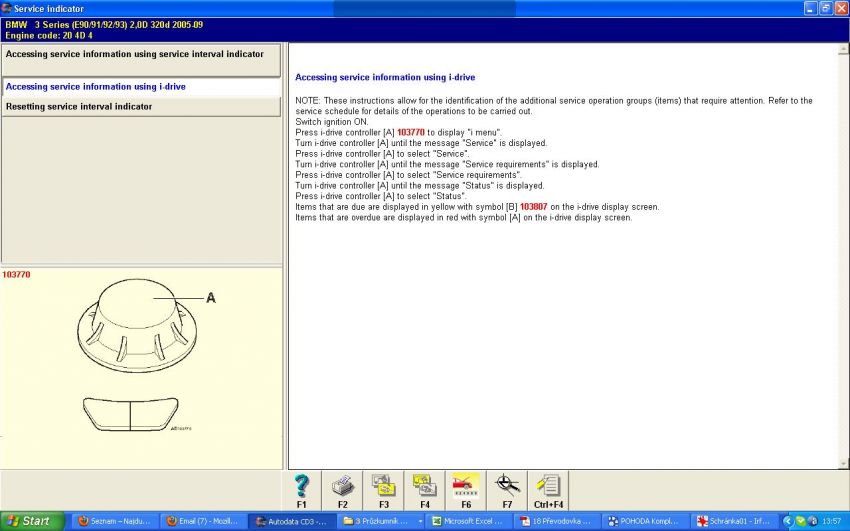Click the green tray icon beside the tray arrow
850x531 pixels.
(800, 521)
